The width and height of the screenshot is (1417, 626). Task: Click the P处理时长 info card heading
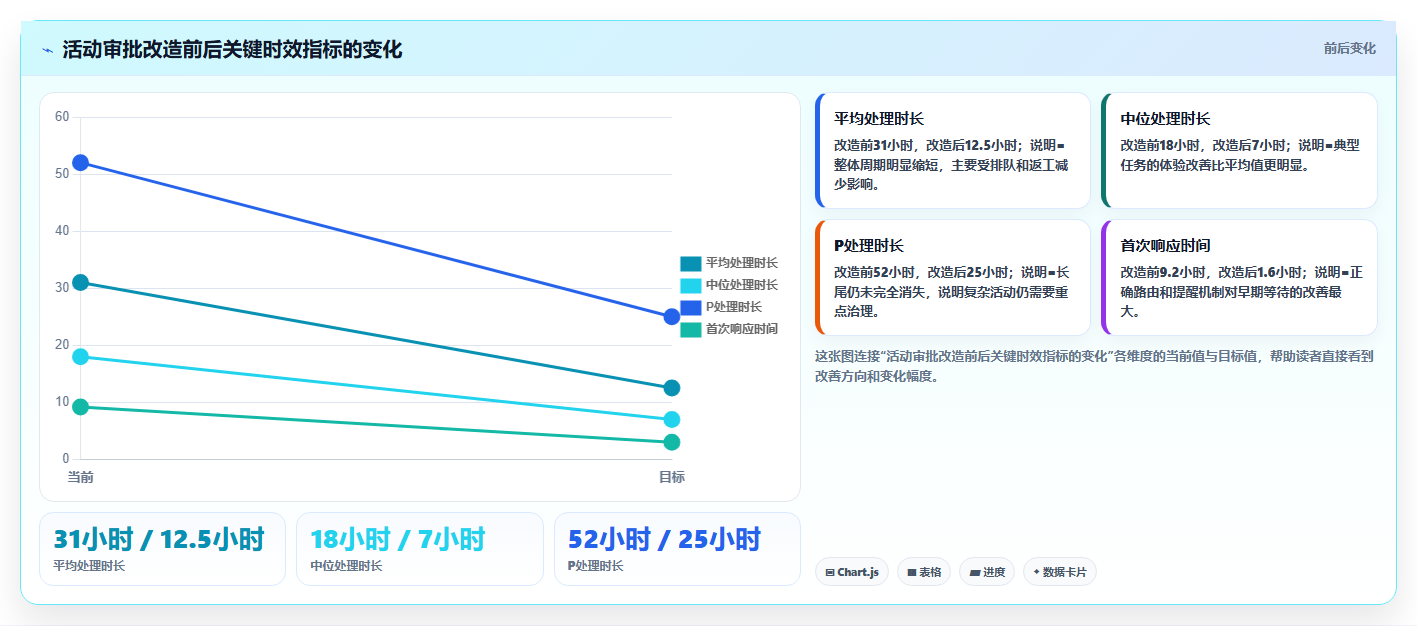point(869,246)
